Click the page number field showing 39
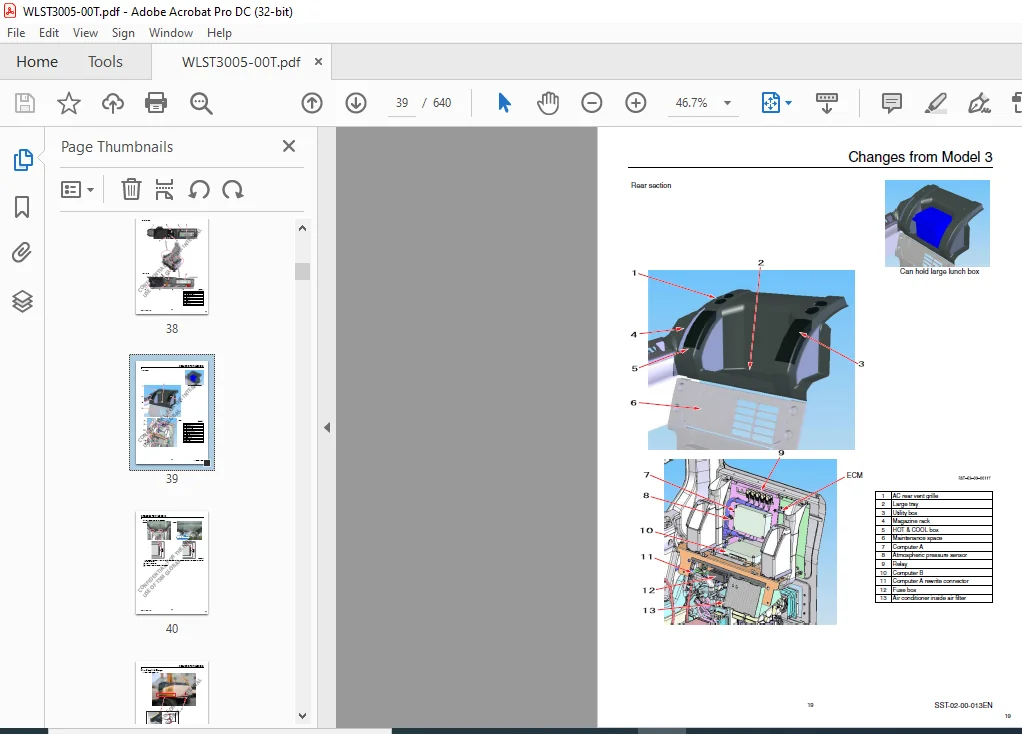1022x734 pixels. pos(402,103)
